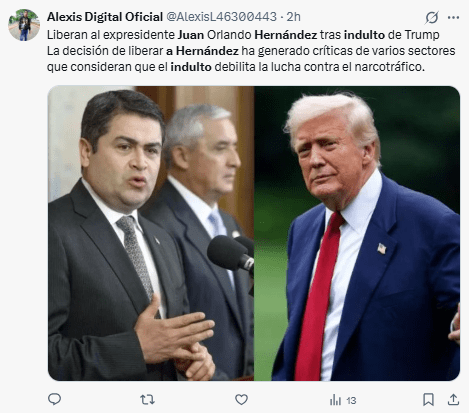Open the author's profile picture
This screenshot has height=413, width=469.
(24, 25)
